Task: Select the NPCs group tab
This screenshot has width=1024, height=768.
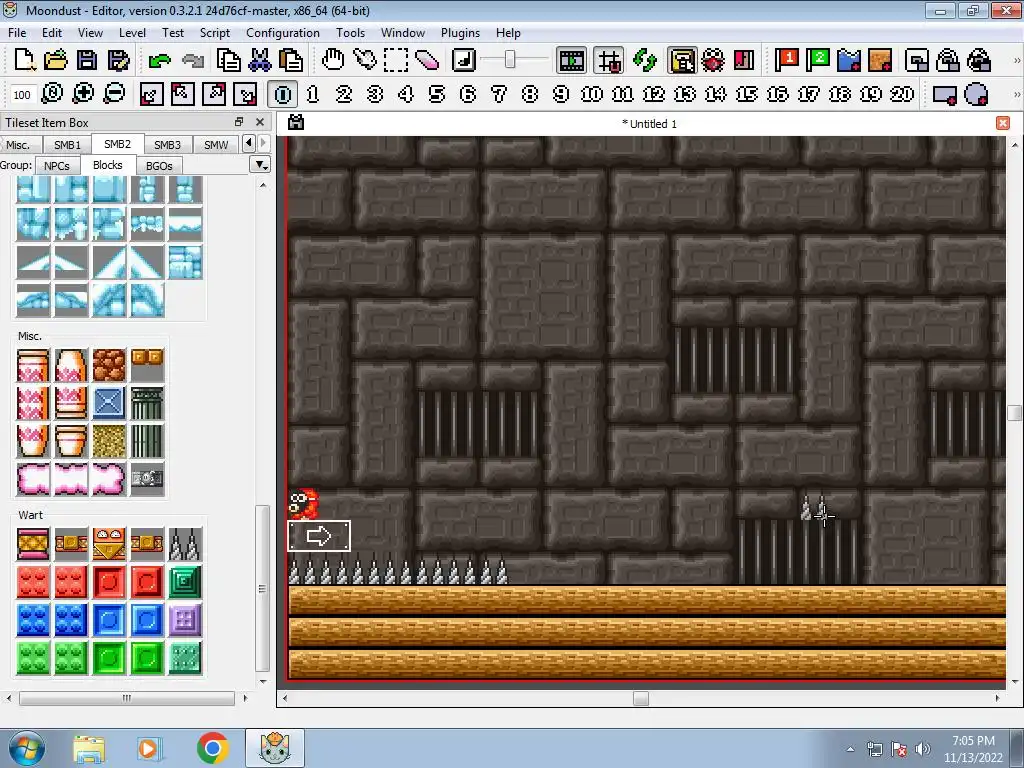Action: (x=57, y=166)
